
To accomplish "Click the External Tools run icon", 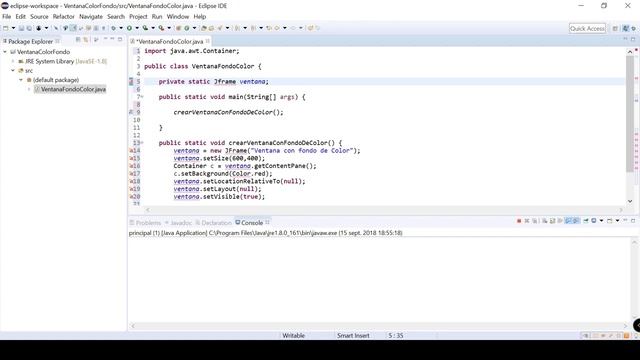I will [x=161, y=28].
